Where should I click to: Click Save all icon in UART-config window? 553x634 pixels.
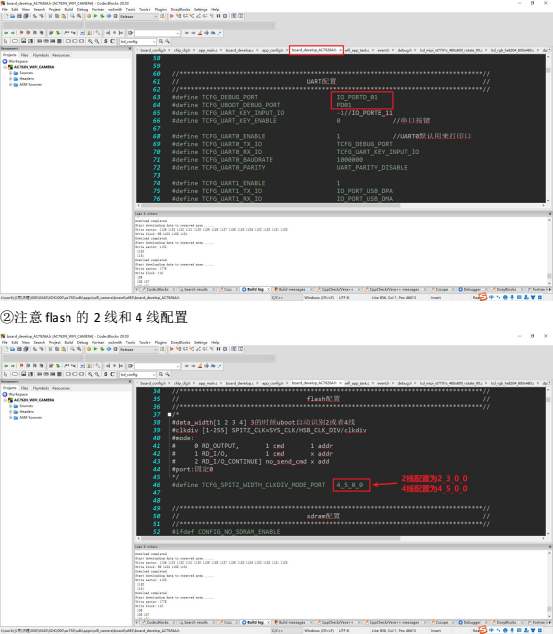click(x=26, y=16)
